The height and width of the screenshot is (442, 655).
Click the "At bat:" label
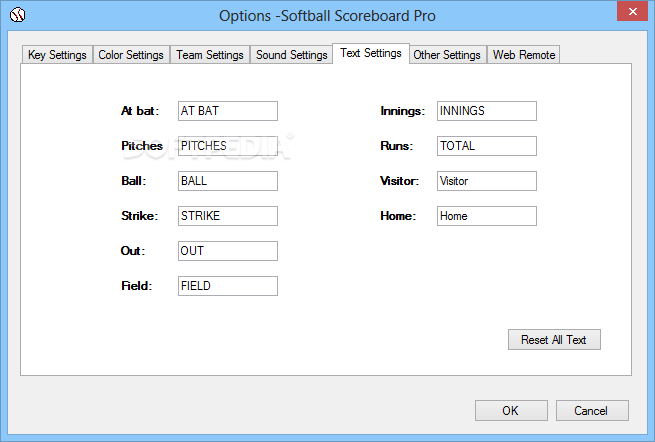click(x=140, y=111)
